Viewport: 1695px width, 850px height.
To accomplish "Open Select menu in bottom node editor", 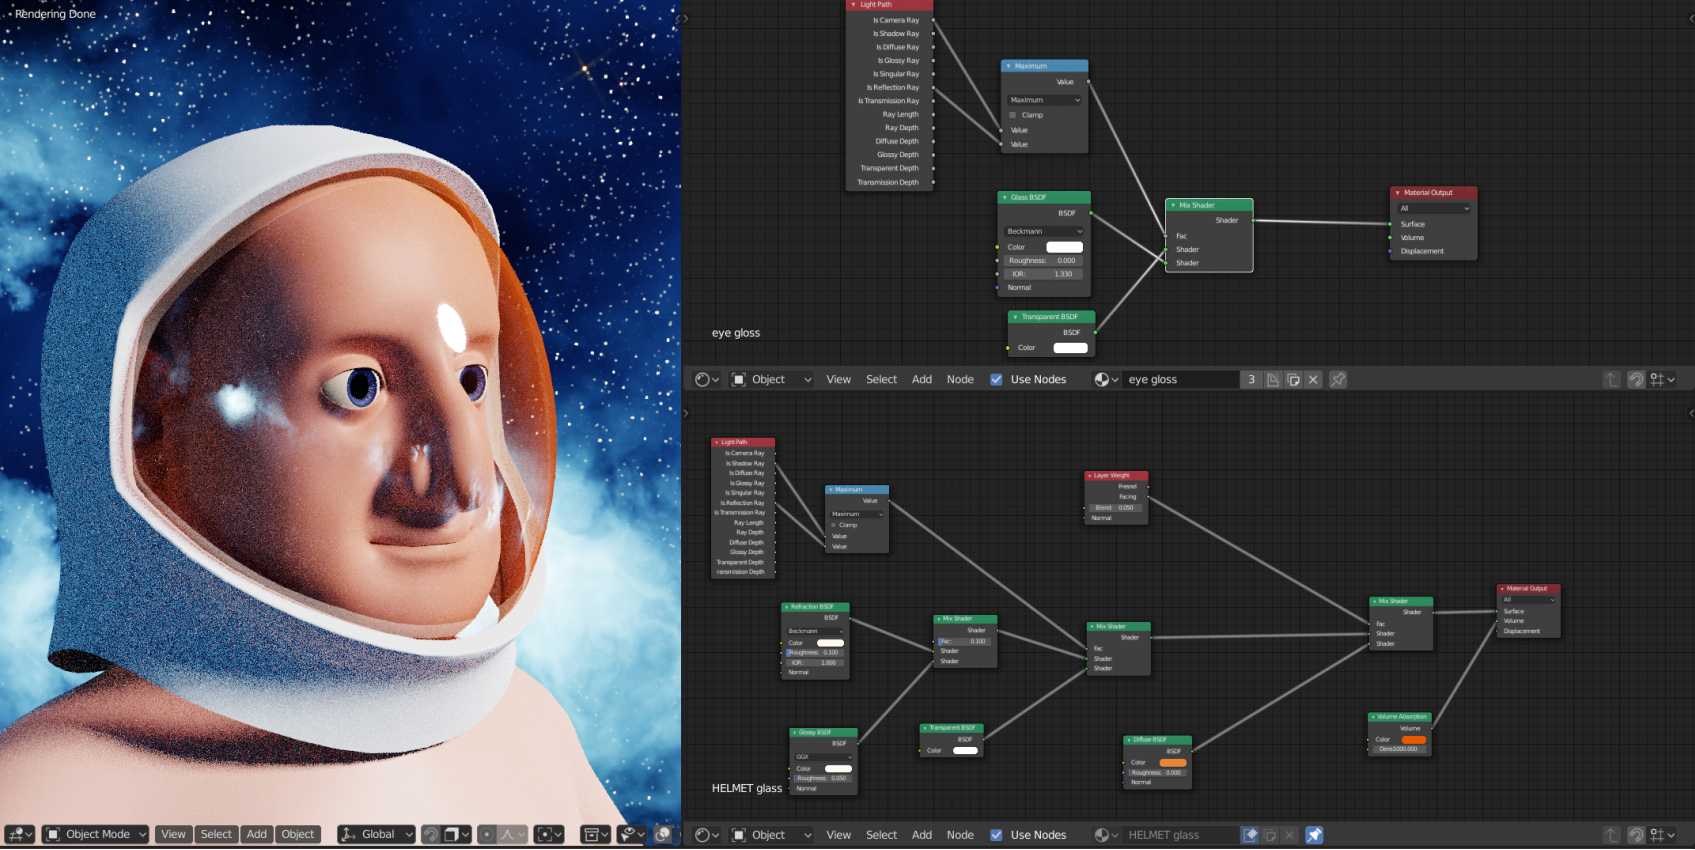I will [x=882, y=835].
